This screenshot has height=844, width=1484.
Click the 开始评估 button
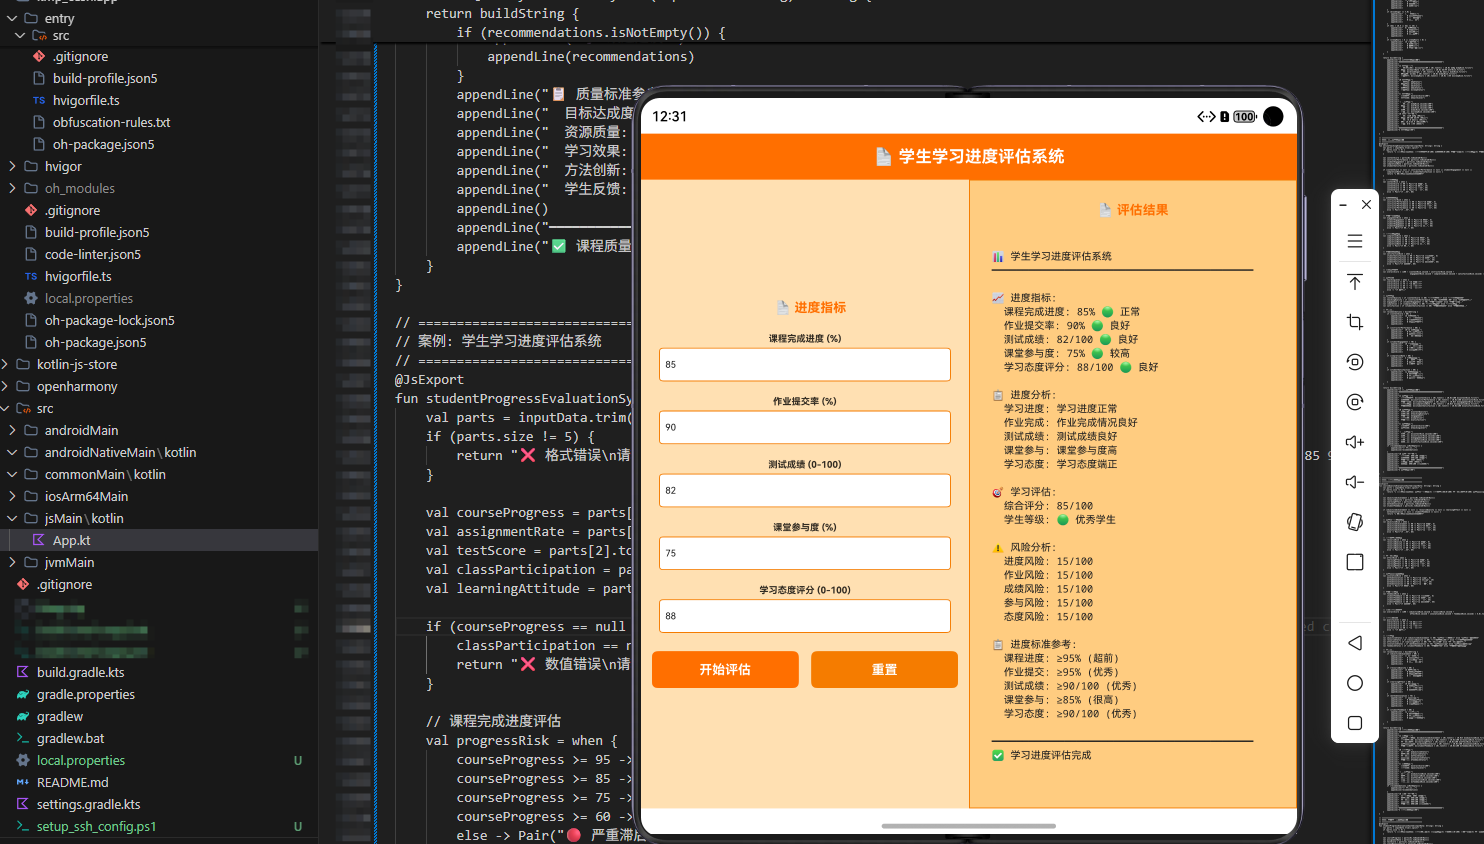(725, 669)
